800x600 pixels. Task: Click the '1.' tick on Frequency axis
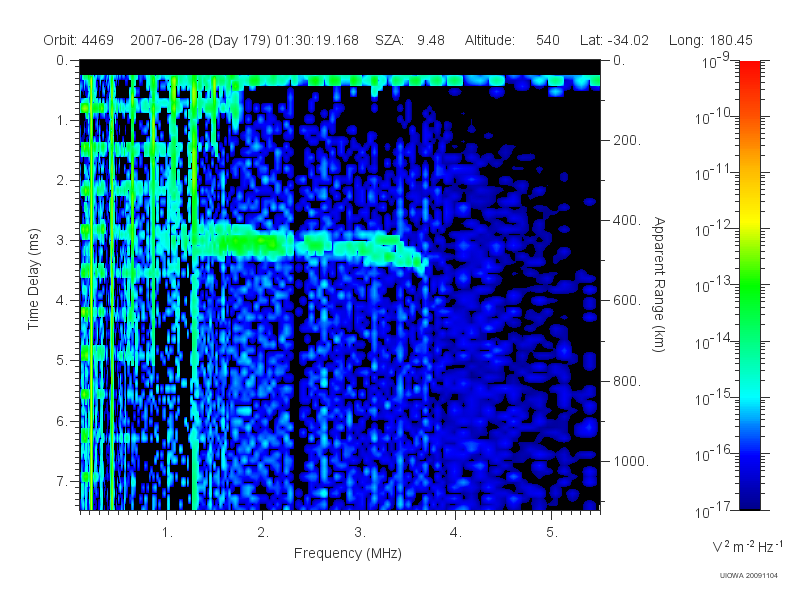[167, 533]
